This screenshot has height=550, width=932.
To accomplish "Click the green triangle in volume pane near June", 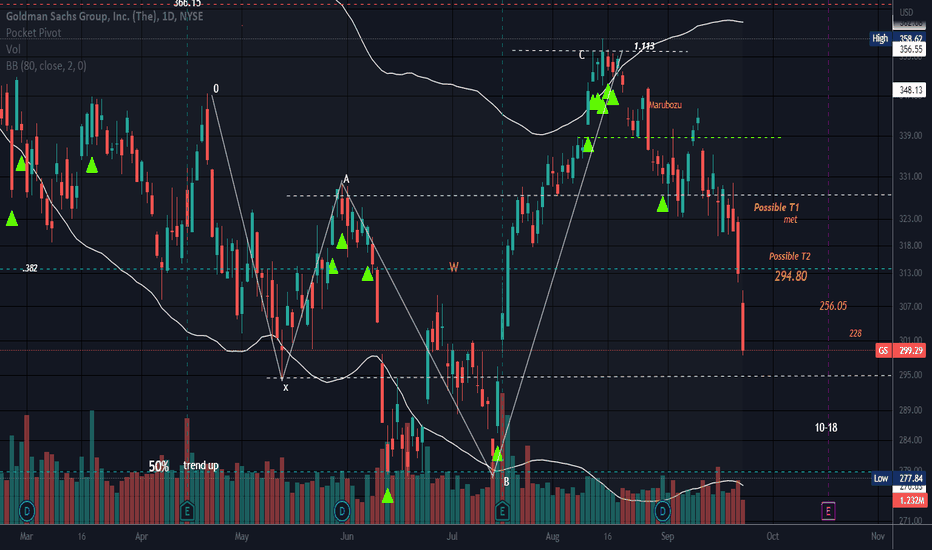I will pos(388,495).
